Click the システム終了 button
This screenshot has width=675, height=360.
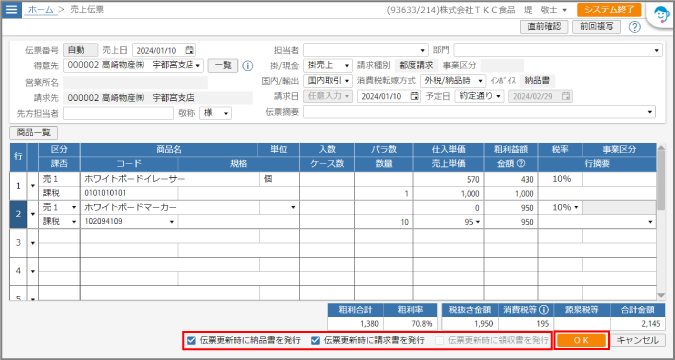pos(609,10)
